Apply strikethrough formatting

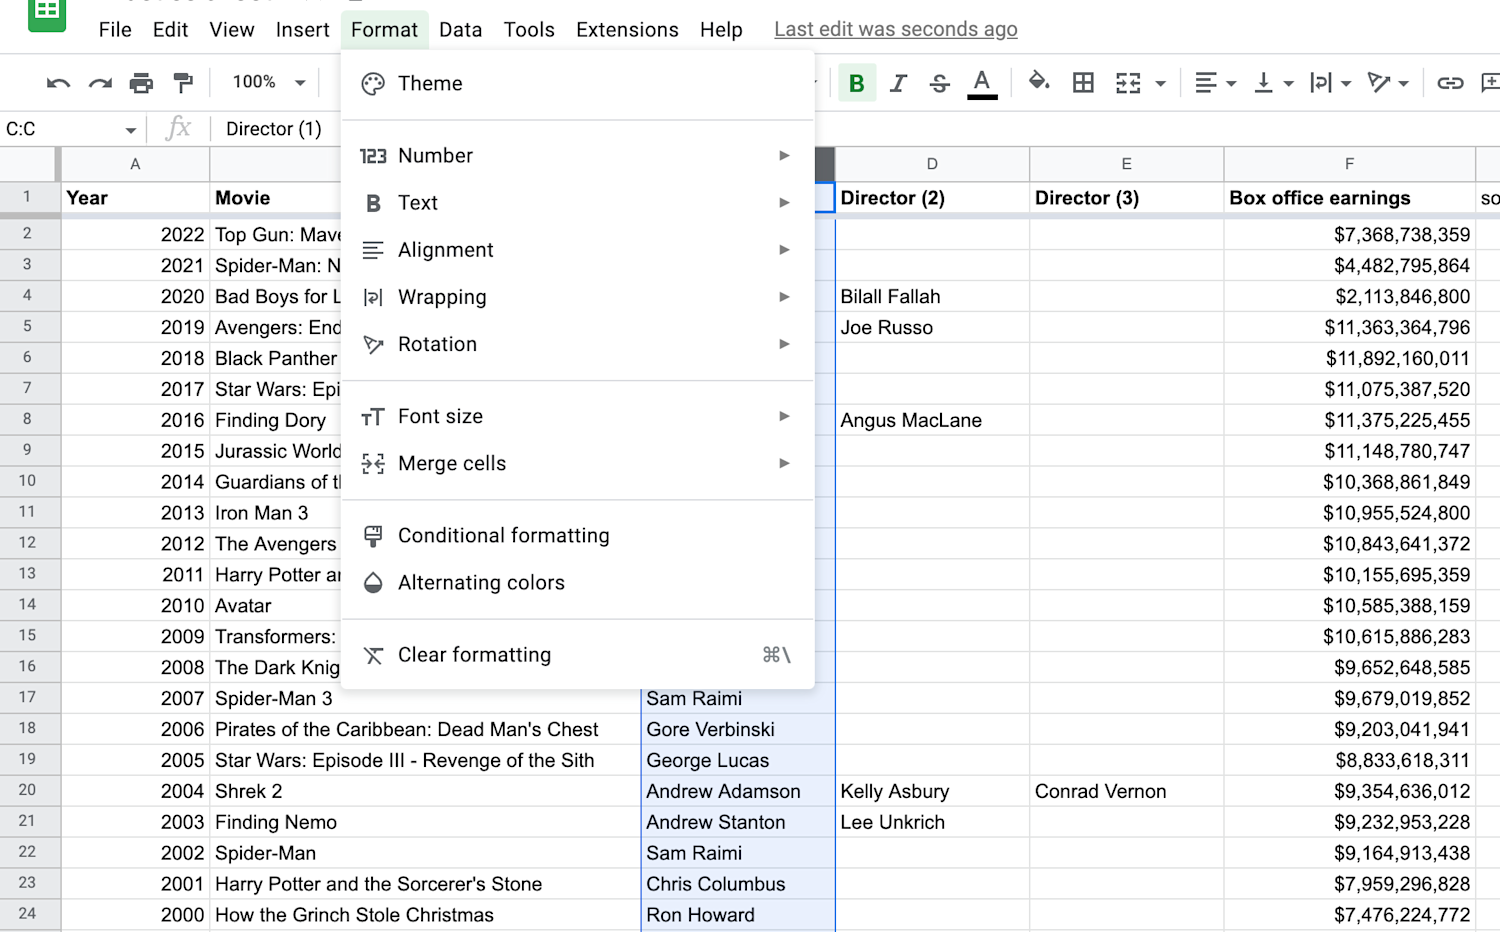(x=939, y=83)
